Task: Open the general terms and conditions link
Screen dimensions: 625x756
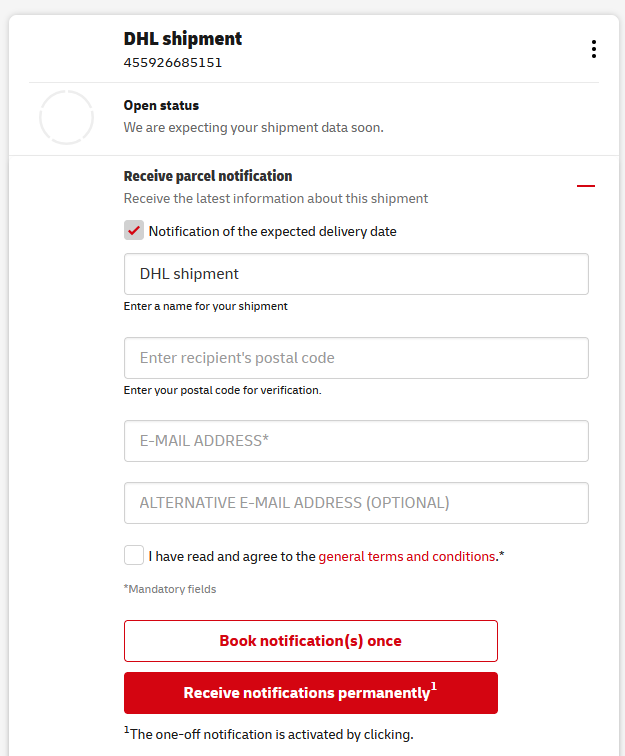Action: tap(407, 556)
